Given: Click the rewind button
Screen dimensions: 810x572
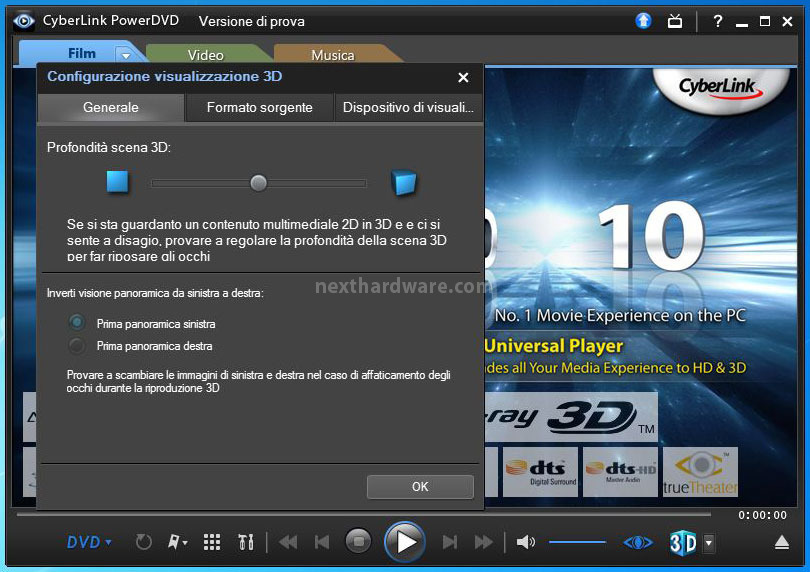Looking at the screenshot, I should tap(288, 542).
